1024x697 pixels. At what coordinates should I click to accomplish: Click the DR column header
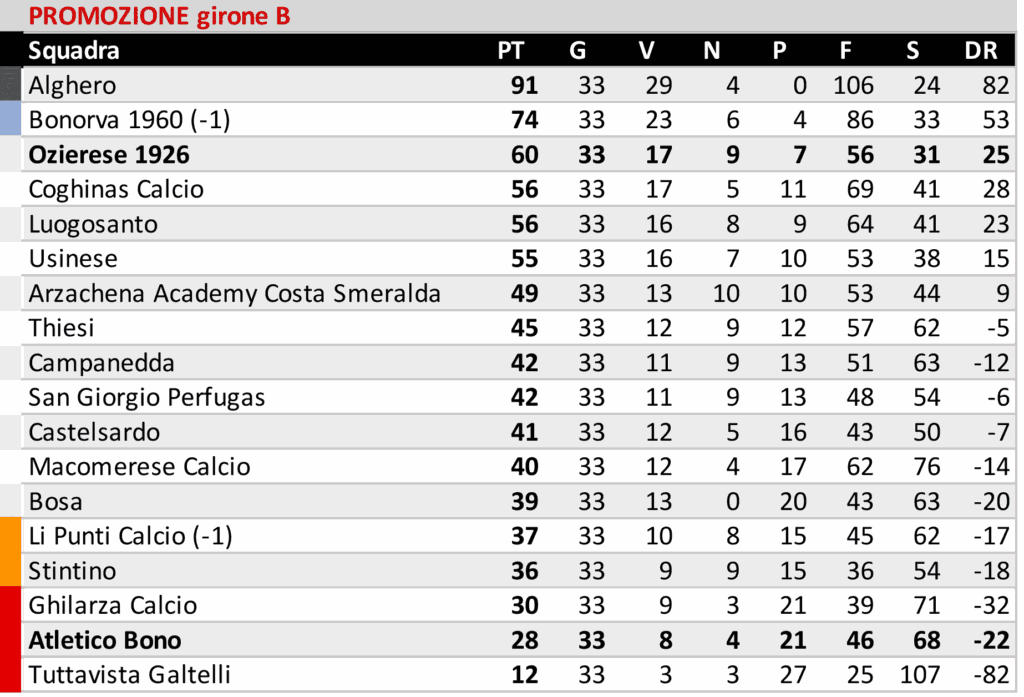980,51
